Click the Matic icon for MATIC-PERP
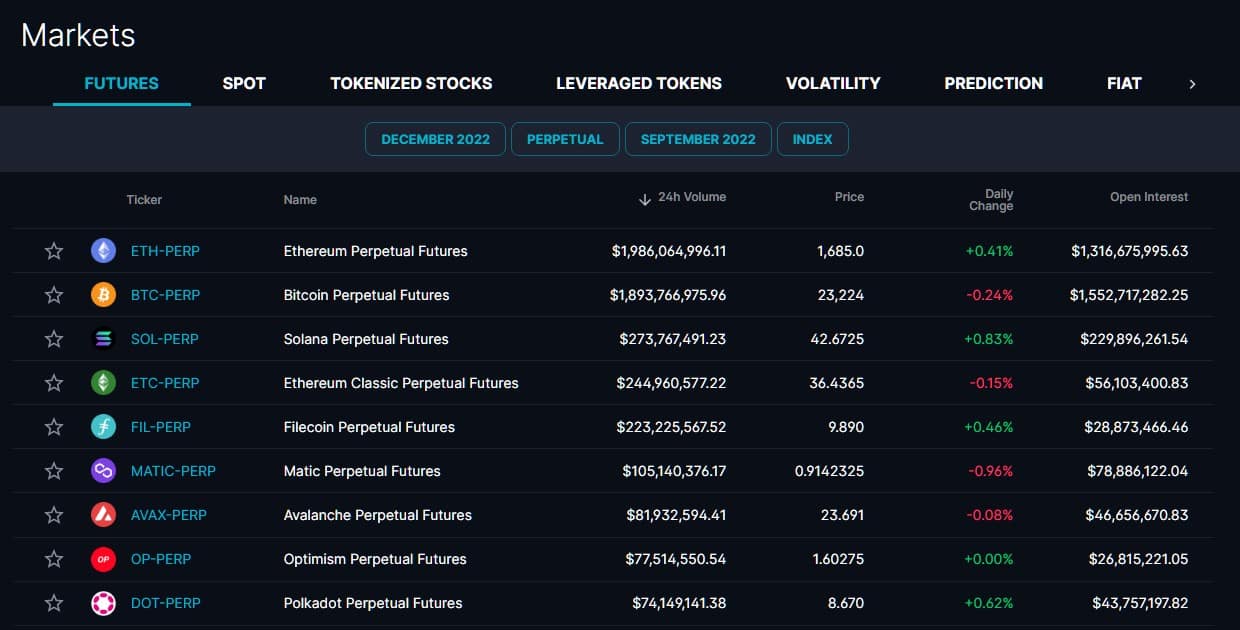1240x630 pixels. point(103,471)
